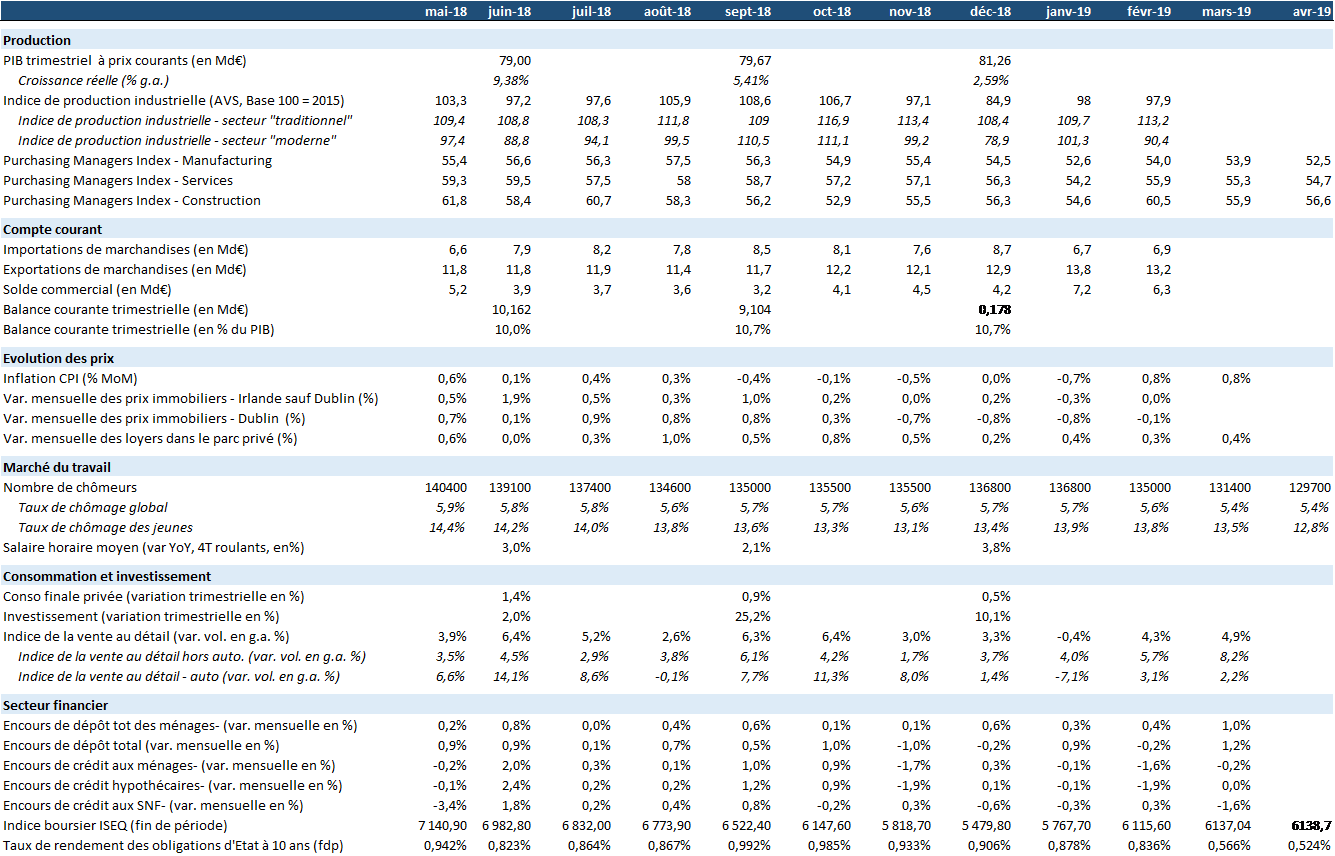
Task: Select the Secteur financier heading
Action: 55,705
